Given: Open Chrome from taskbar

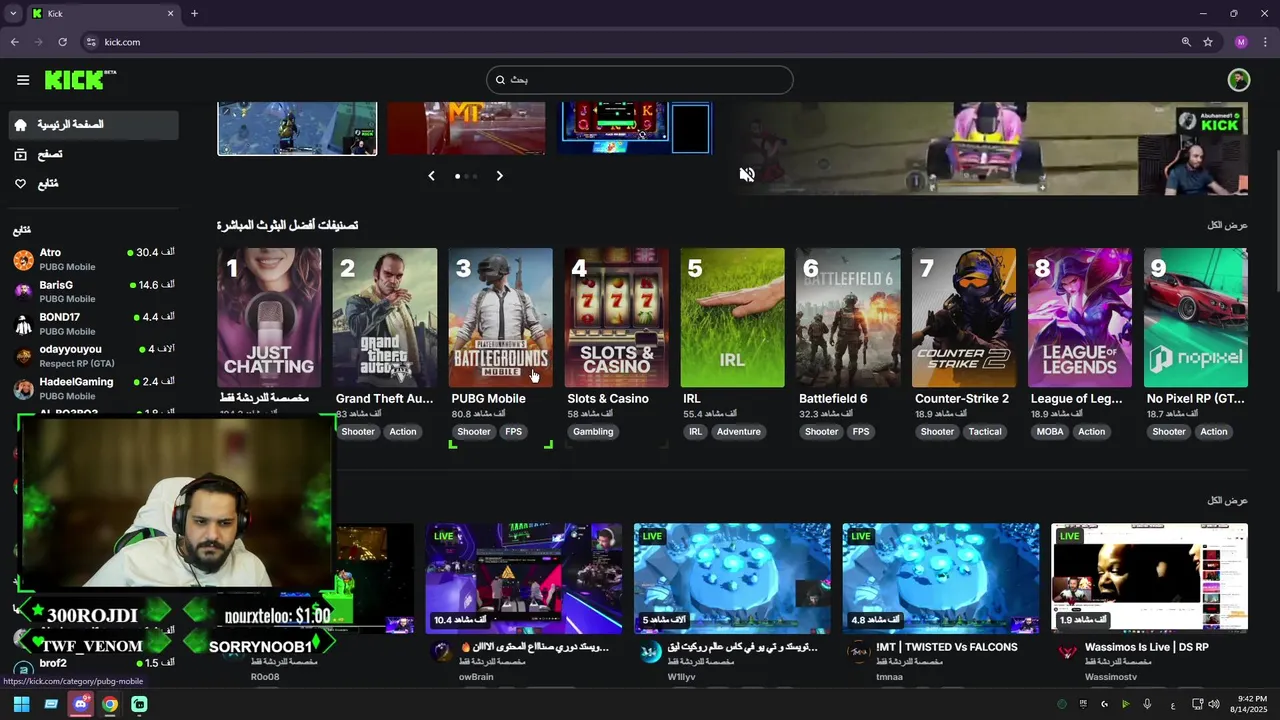Looking at the screenshot, I should pos(110,704).
